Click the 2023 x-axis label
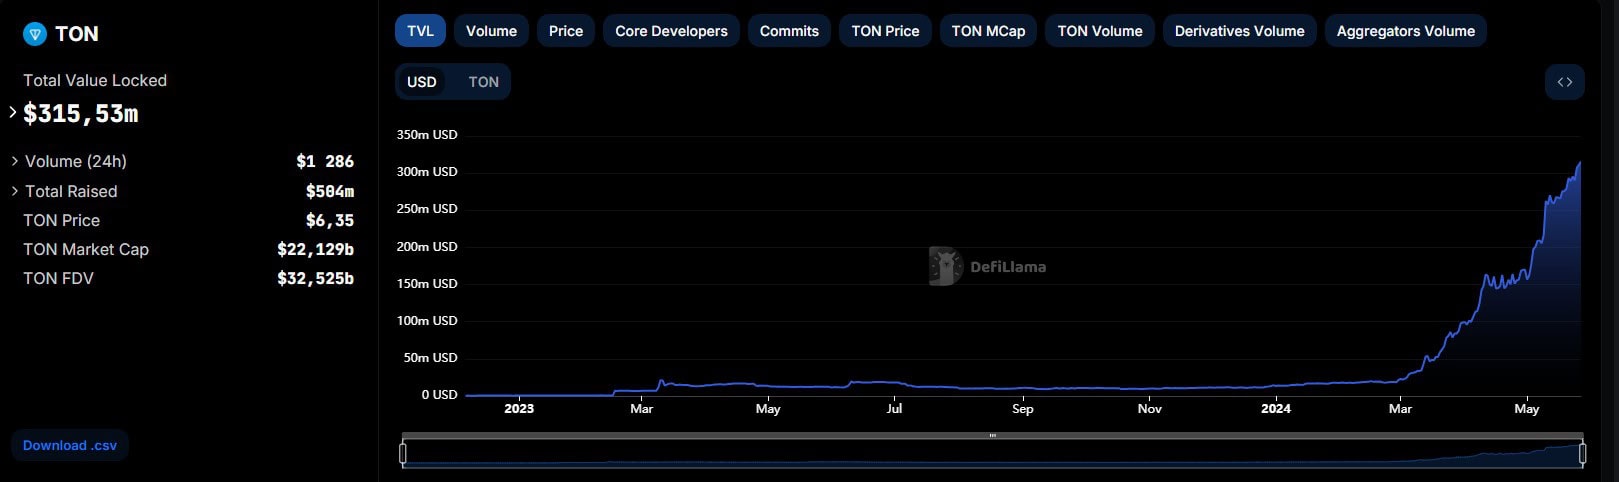 519,408
